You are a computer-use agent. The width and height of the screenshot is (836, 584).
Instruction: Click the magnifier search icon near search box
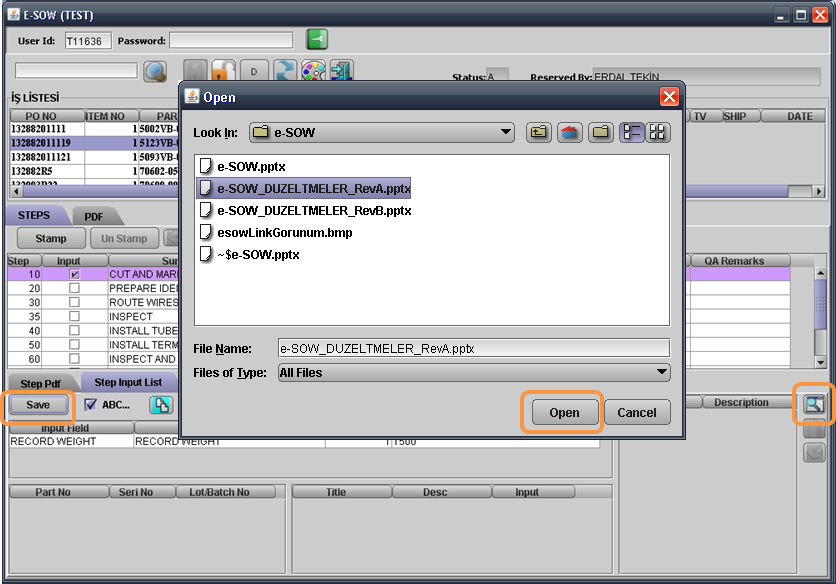(x=155, y=71)
